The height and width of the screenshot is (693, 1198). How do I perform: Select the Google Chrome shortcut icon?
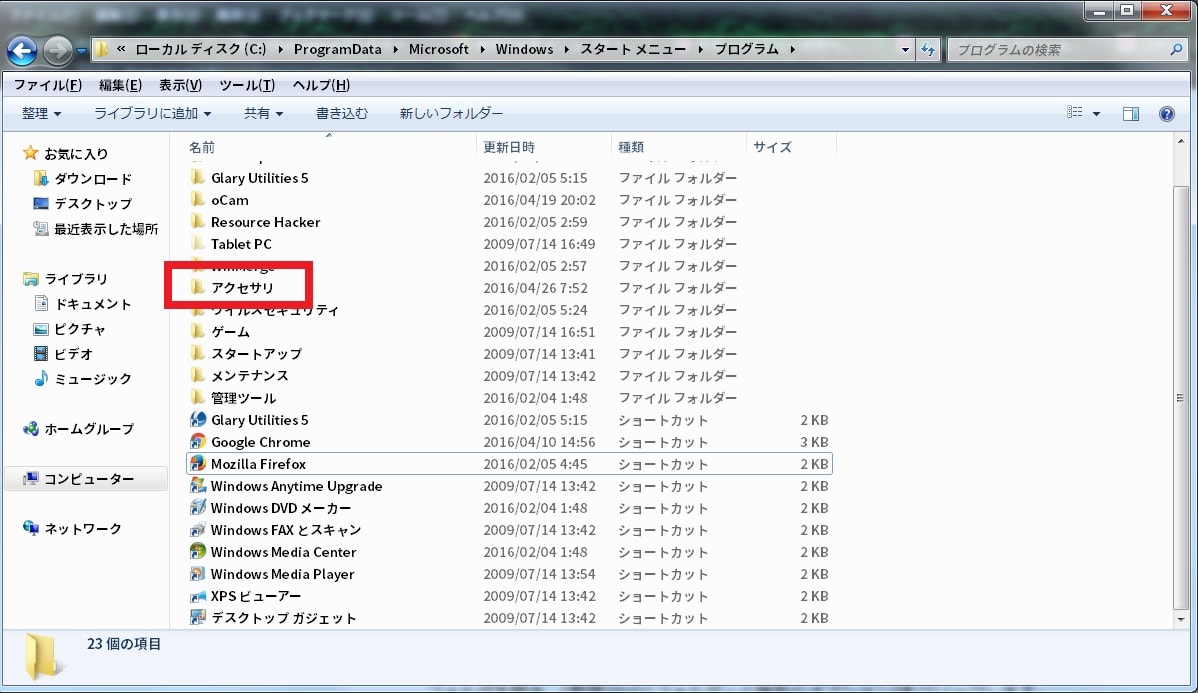click(x=198, y=442)
